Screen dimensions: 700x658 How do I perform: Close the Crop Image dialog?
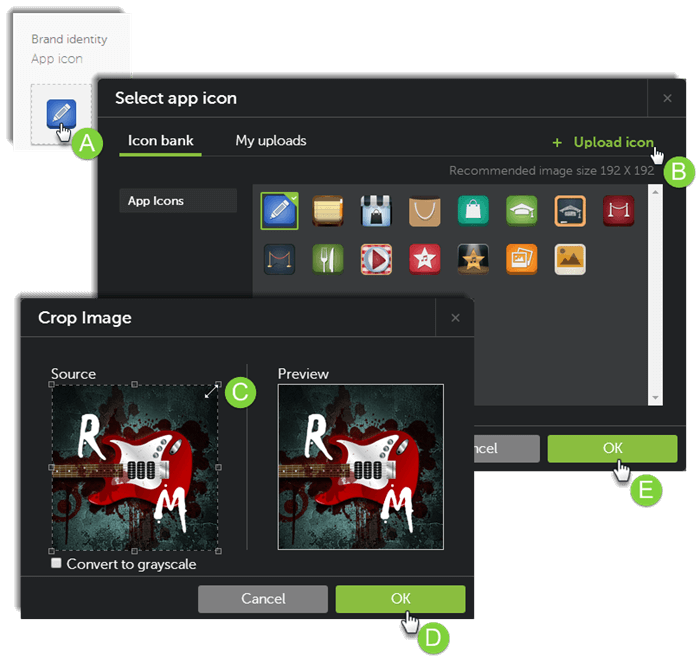(x=455, y=318)
